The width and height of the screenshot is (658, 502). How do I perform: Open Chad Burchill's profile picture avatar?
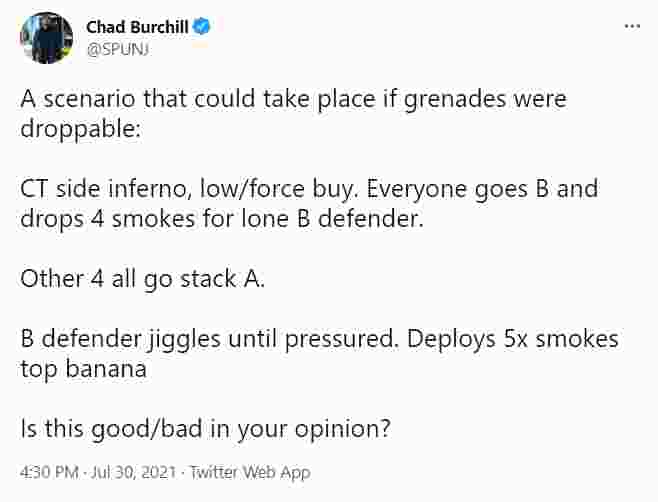(47, 38)
